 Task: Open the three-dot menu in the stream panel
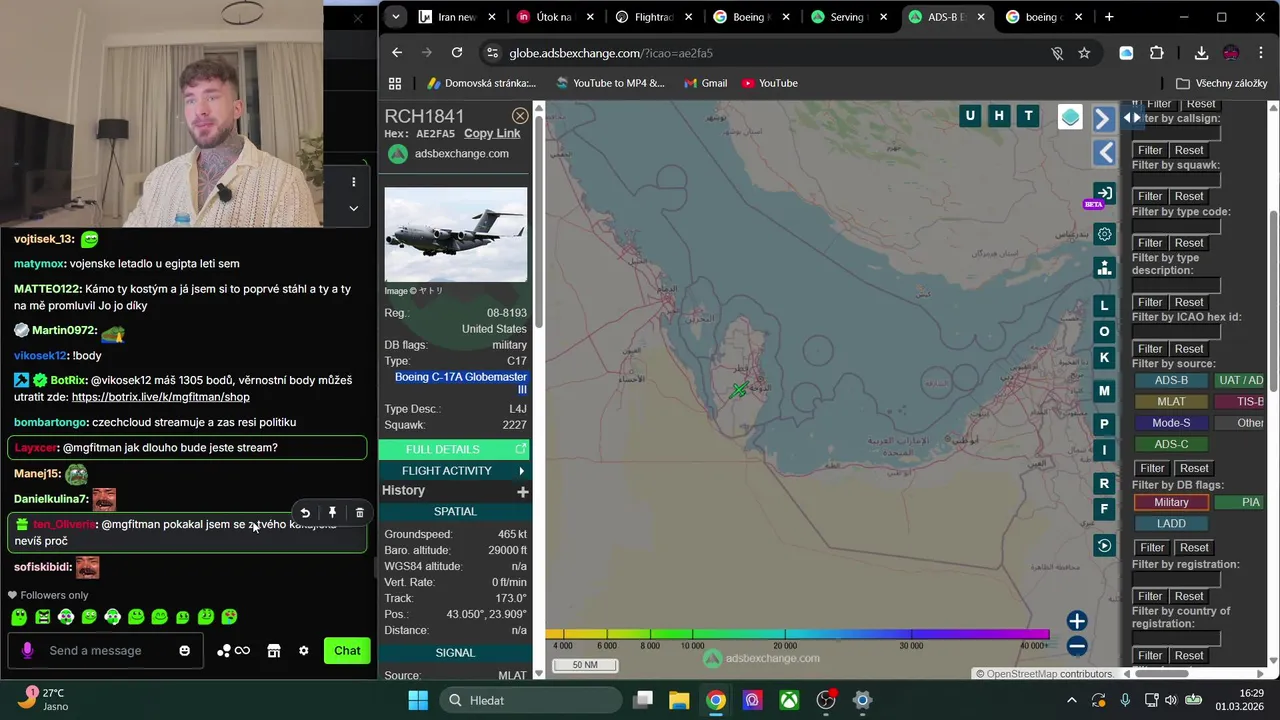353,182
